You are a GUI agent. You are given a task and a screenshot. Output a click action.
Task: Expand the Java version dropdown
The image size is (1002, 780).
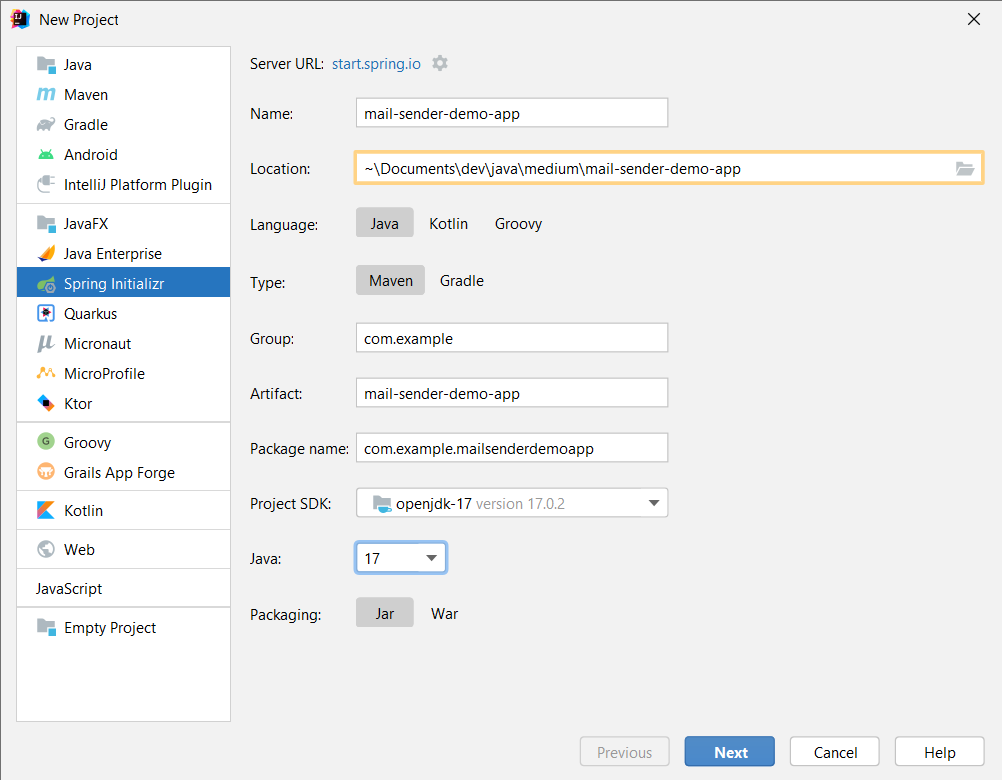click(432, 558)
